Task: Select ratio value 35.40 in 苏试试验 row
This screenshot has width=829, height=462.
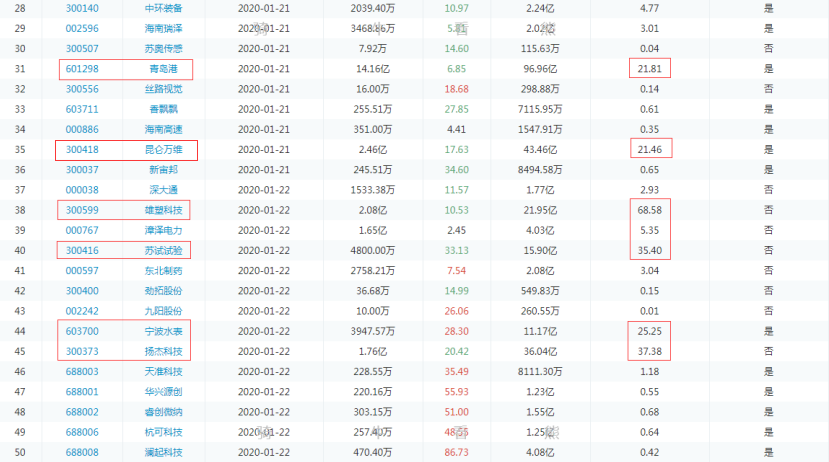Action: (649, 251)
